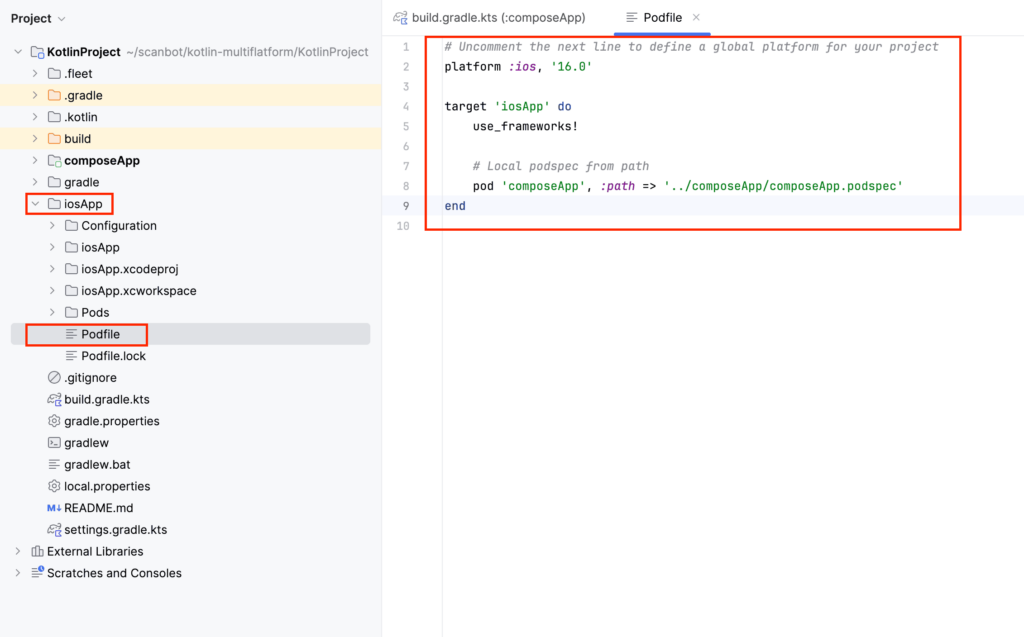
Task: Expand External Libraries
Action: 16,551
